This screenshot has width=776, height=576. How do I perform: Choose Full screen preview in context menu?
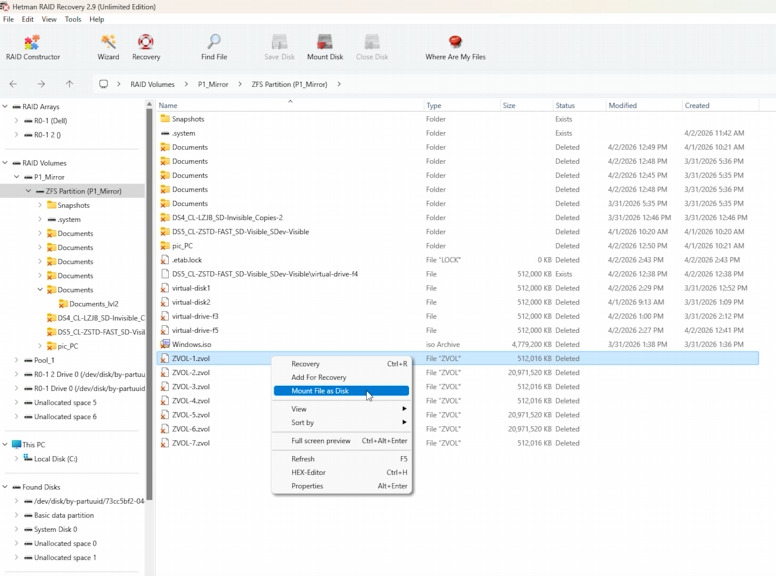click(341, 441)
